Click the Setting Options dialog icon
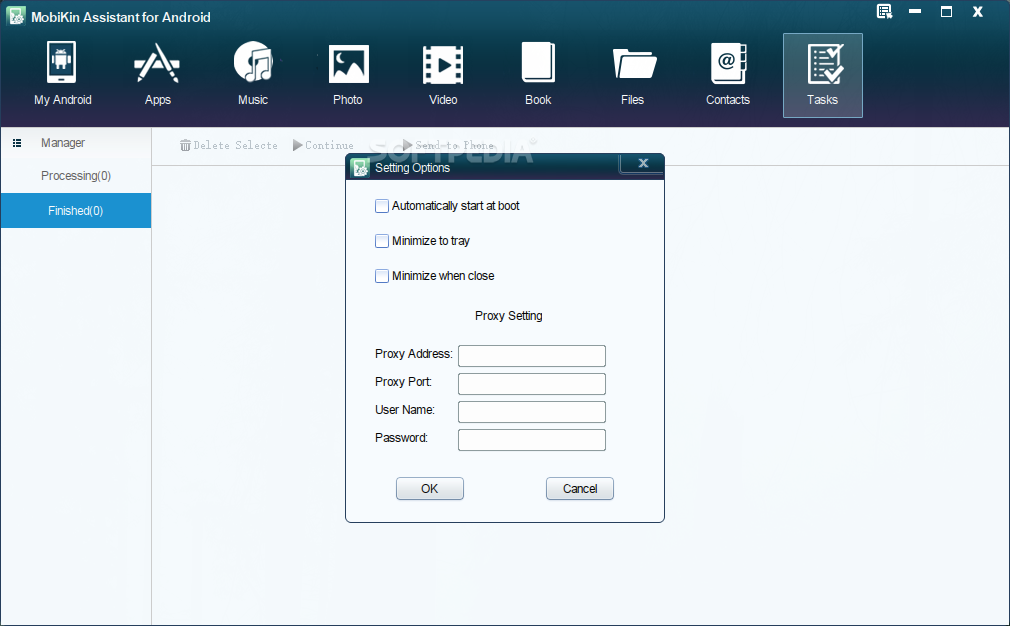 (x=360, y=167)
